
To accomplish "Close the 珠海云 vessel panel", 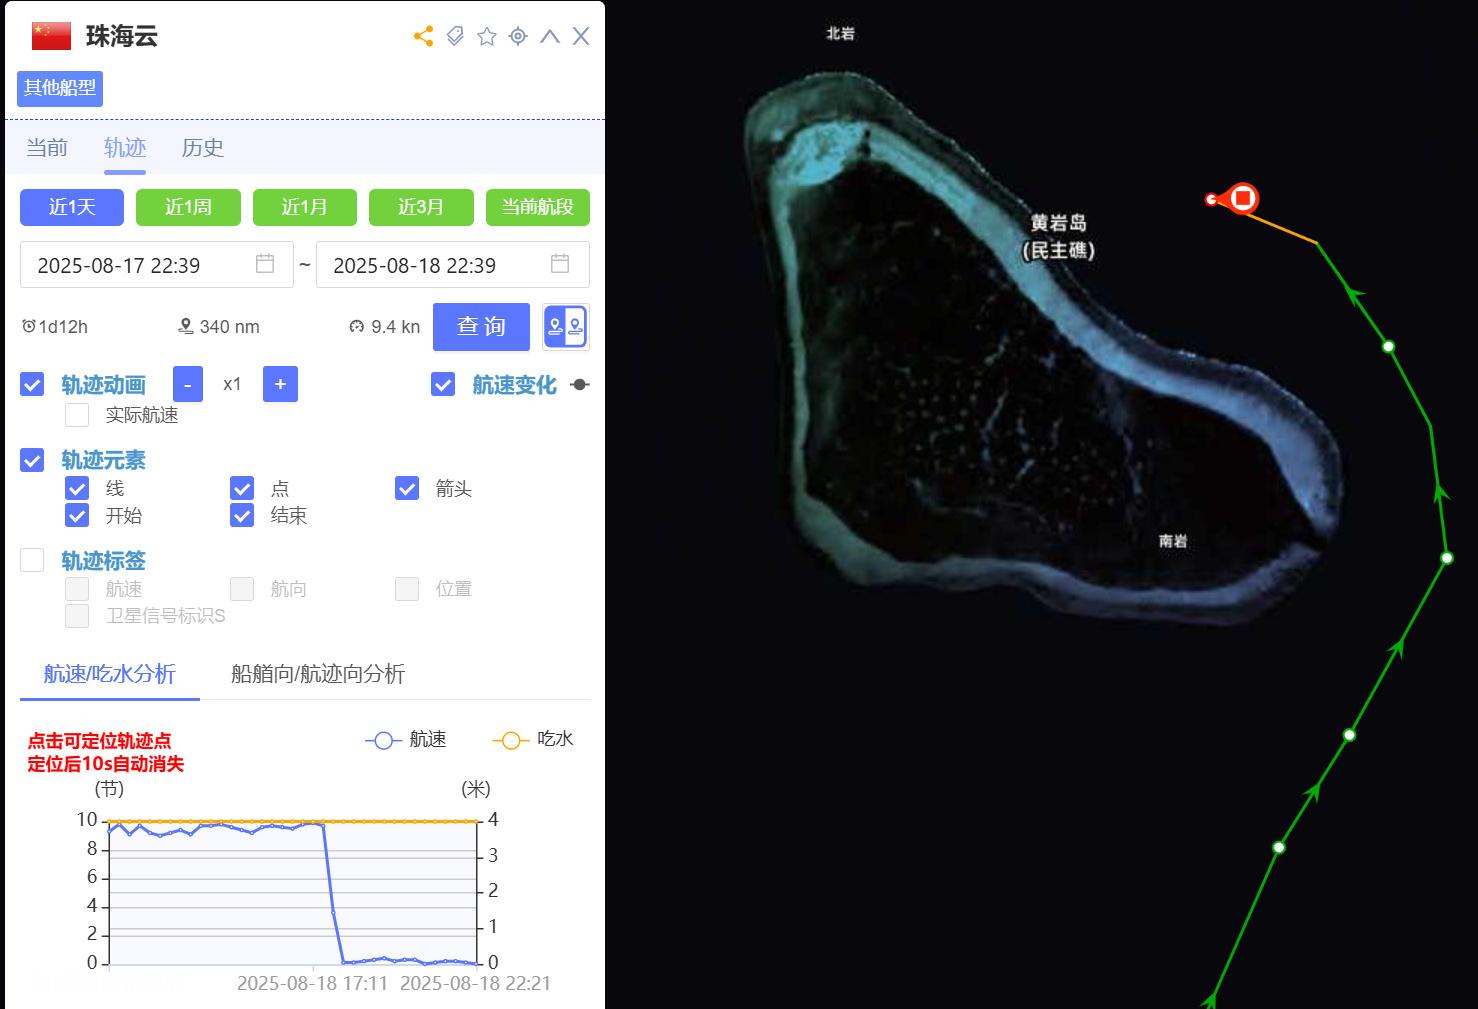I will (581, 37).
